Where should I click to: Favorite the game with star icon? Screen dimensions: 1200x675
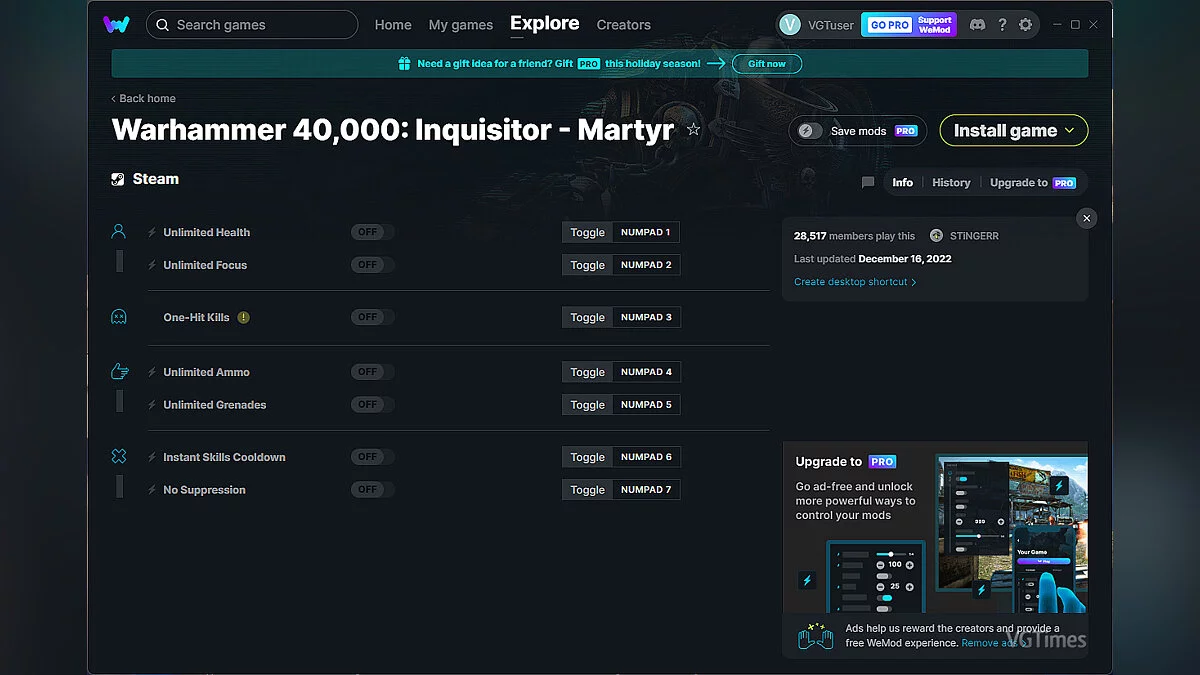point(693,130)
